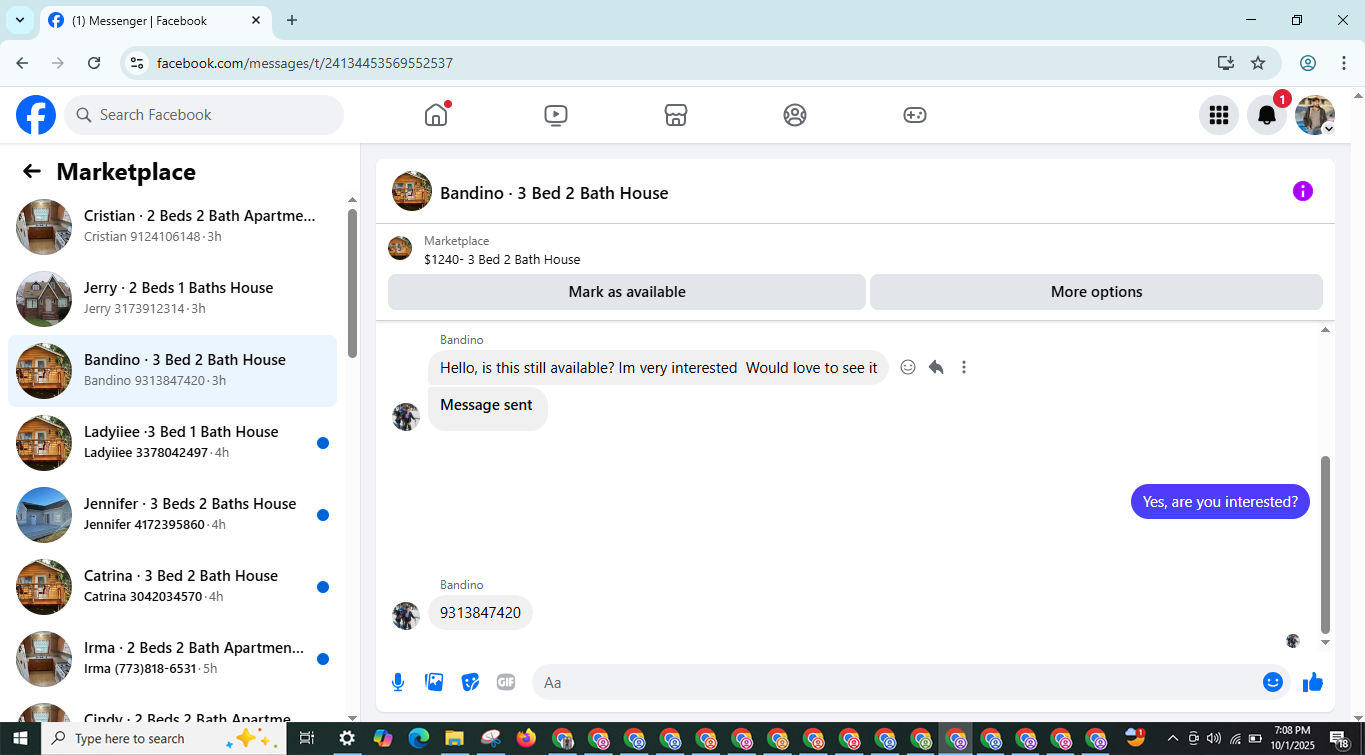Open the Facebook menu grid icon
This screenshot has width=1365, height=755.
(1219, 115)
